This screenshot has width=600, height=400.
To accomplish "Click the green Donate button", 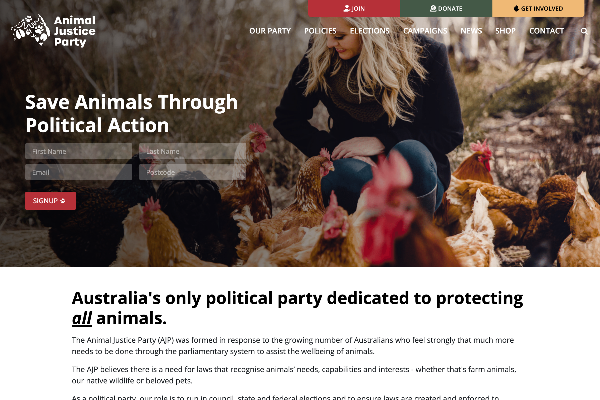I will coord(446,8).
